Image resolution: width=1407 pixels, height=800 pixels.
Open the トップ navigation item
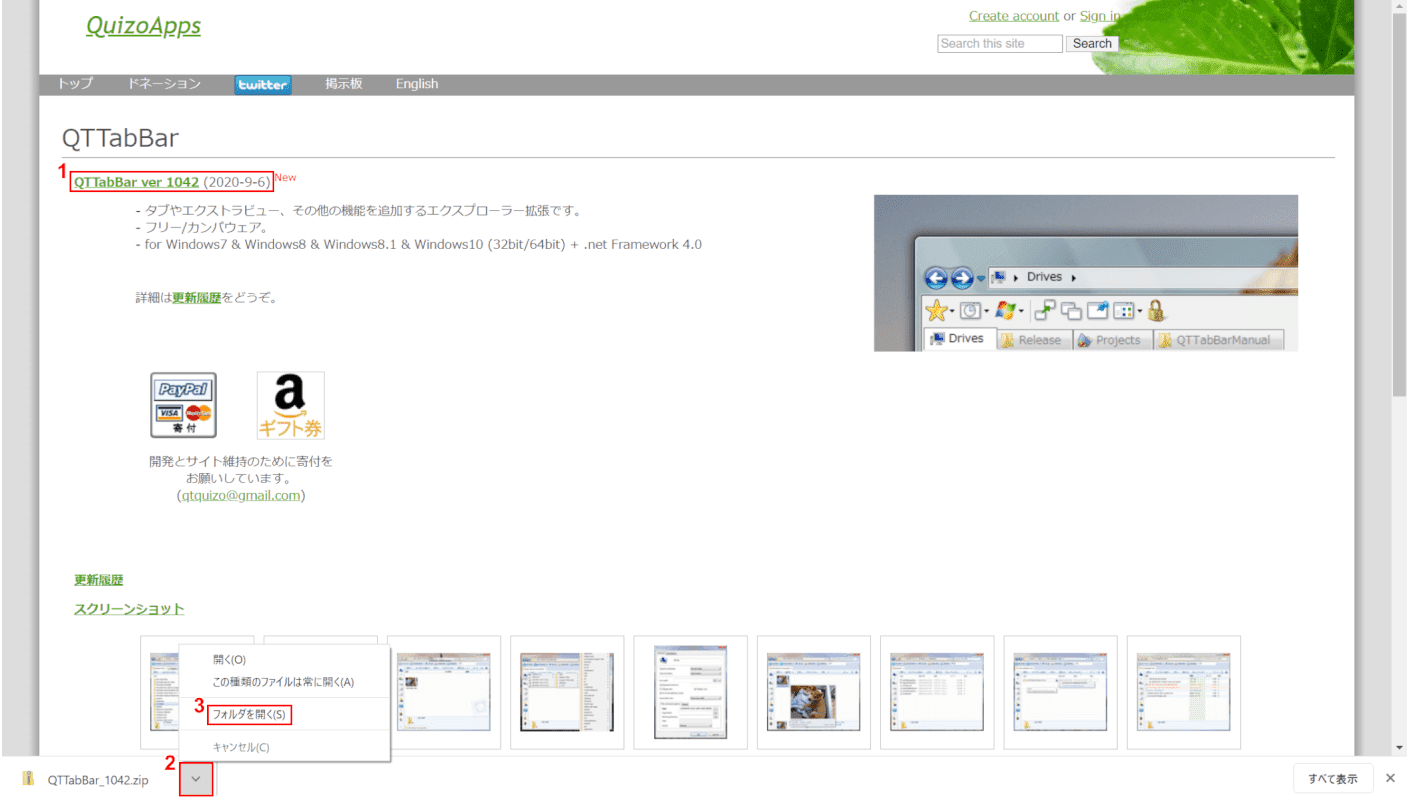(x=75, y=84)
